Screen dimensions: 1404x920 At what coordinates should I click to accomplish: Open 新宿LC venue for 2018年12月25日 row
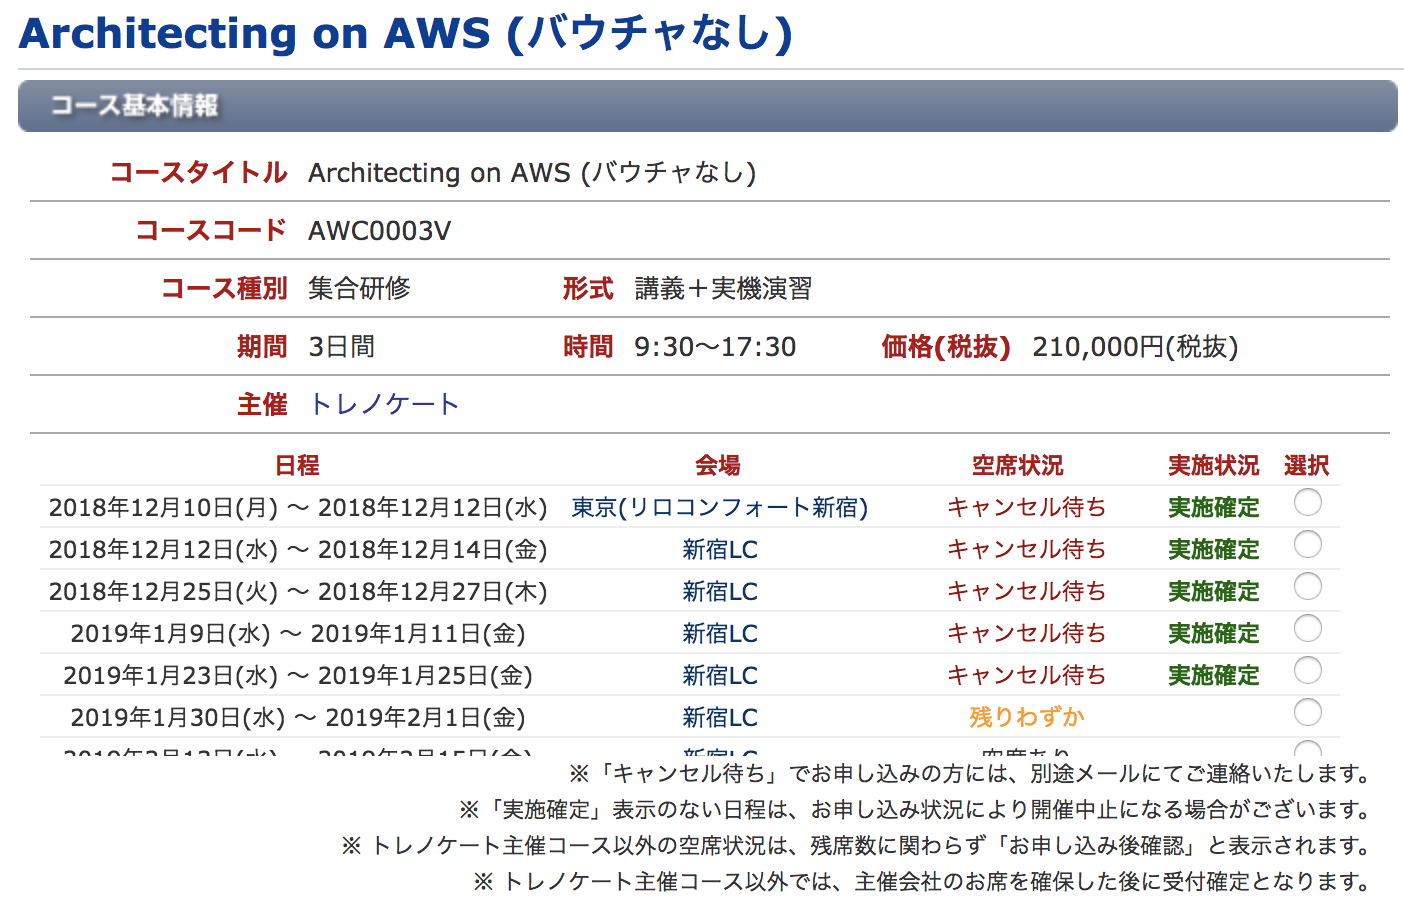tap(719, 591)
